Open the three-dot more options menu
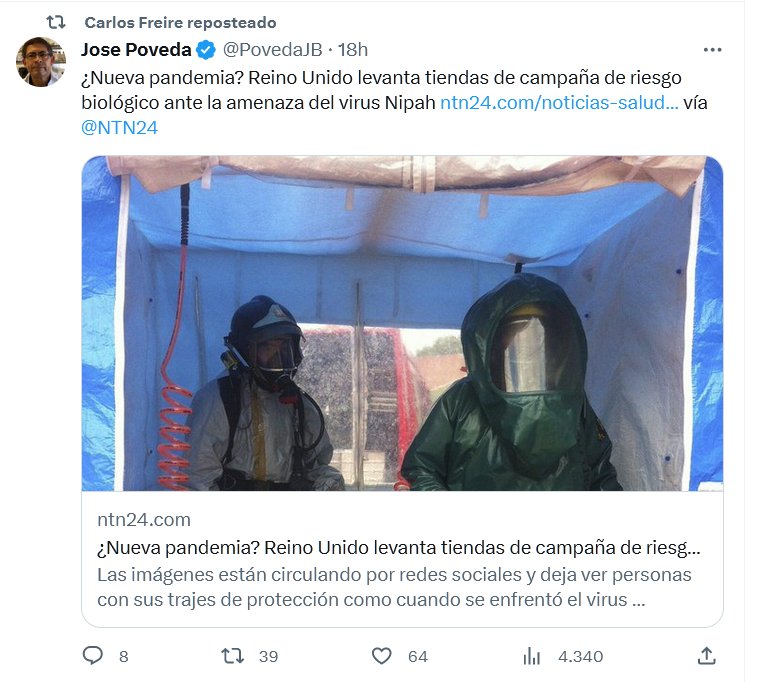Image resolution: width=762 pixels, height=682 pixels. (712, 50)
